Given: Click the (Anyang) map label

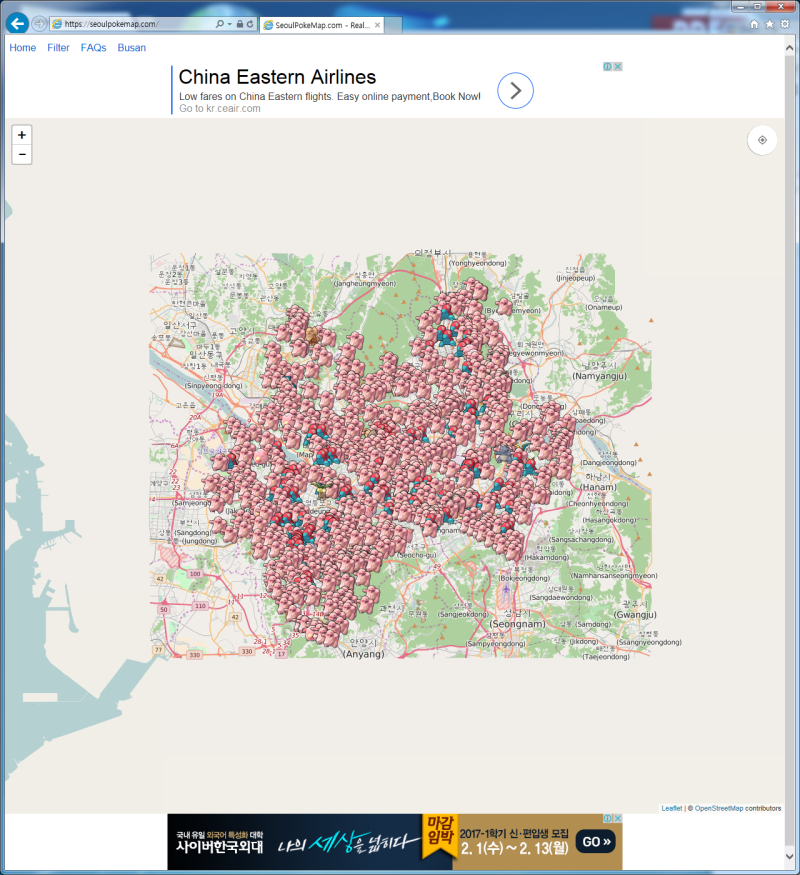Looking at the screenshot, I should click(364, 654).
